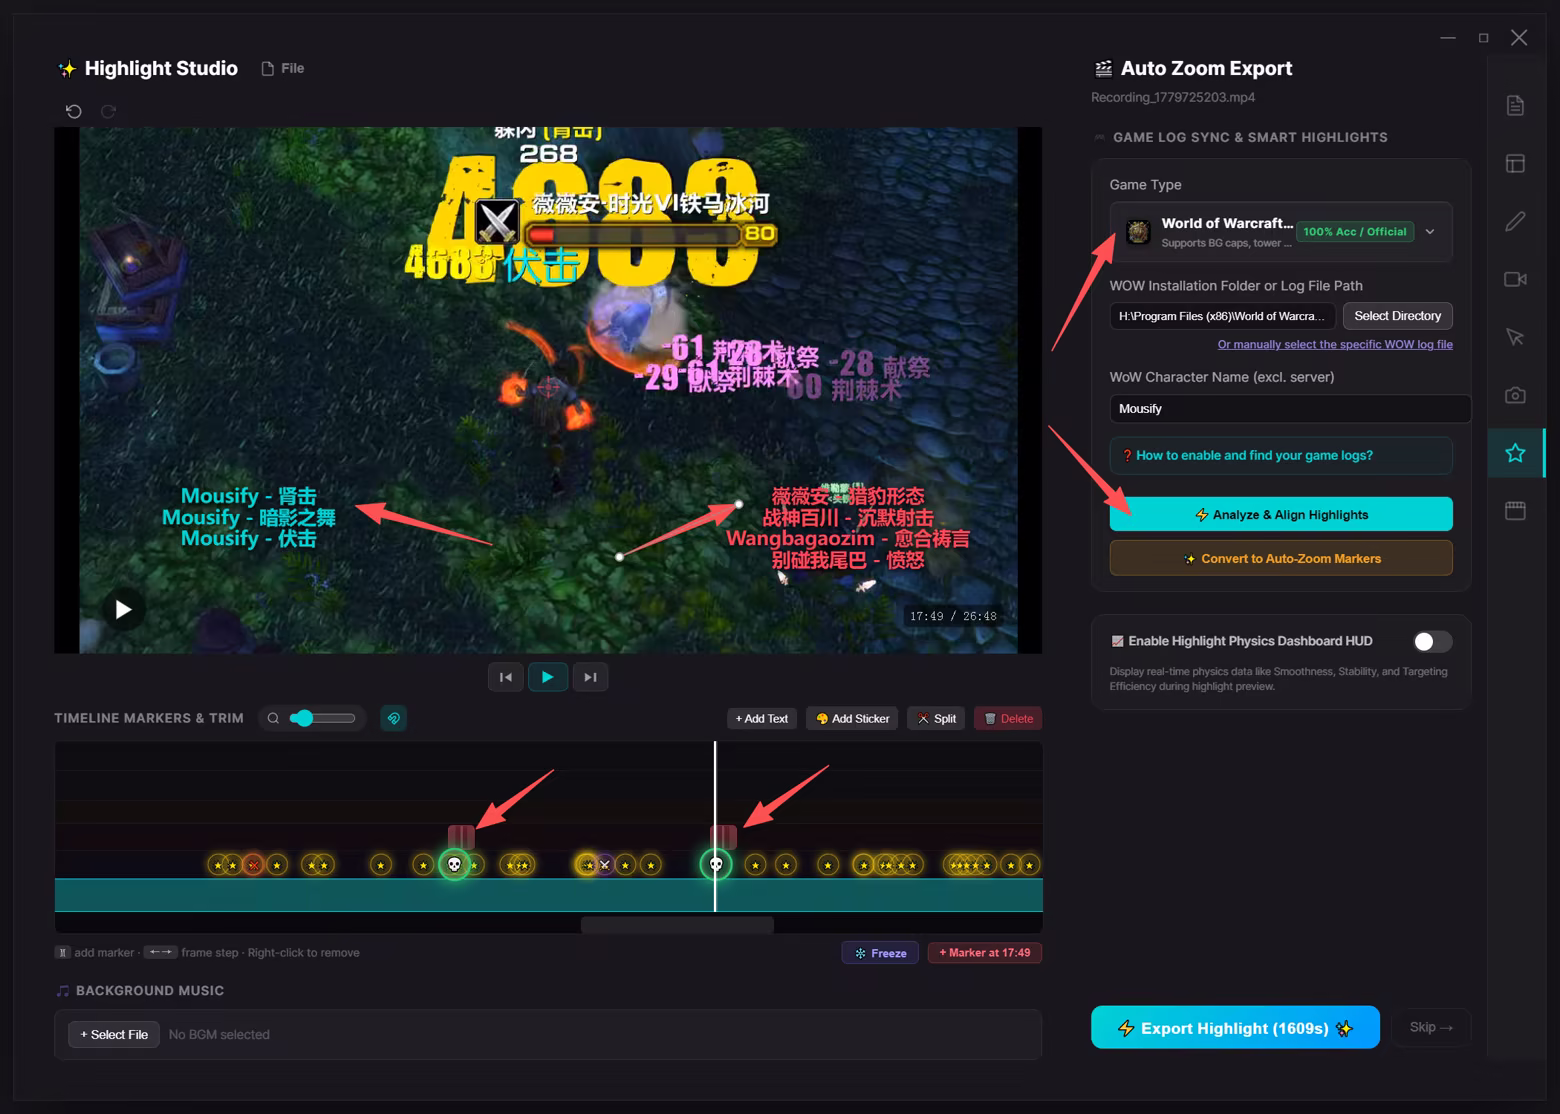Viewport: 1560px width, 1114px height.
Task: Click the Highlight Studio sparkle logo
Action: tap(67, 69)
